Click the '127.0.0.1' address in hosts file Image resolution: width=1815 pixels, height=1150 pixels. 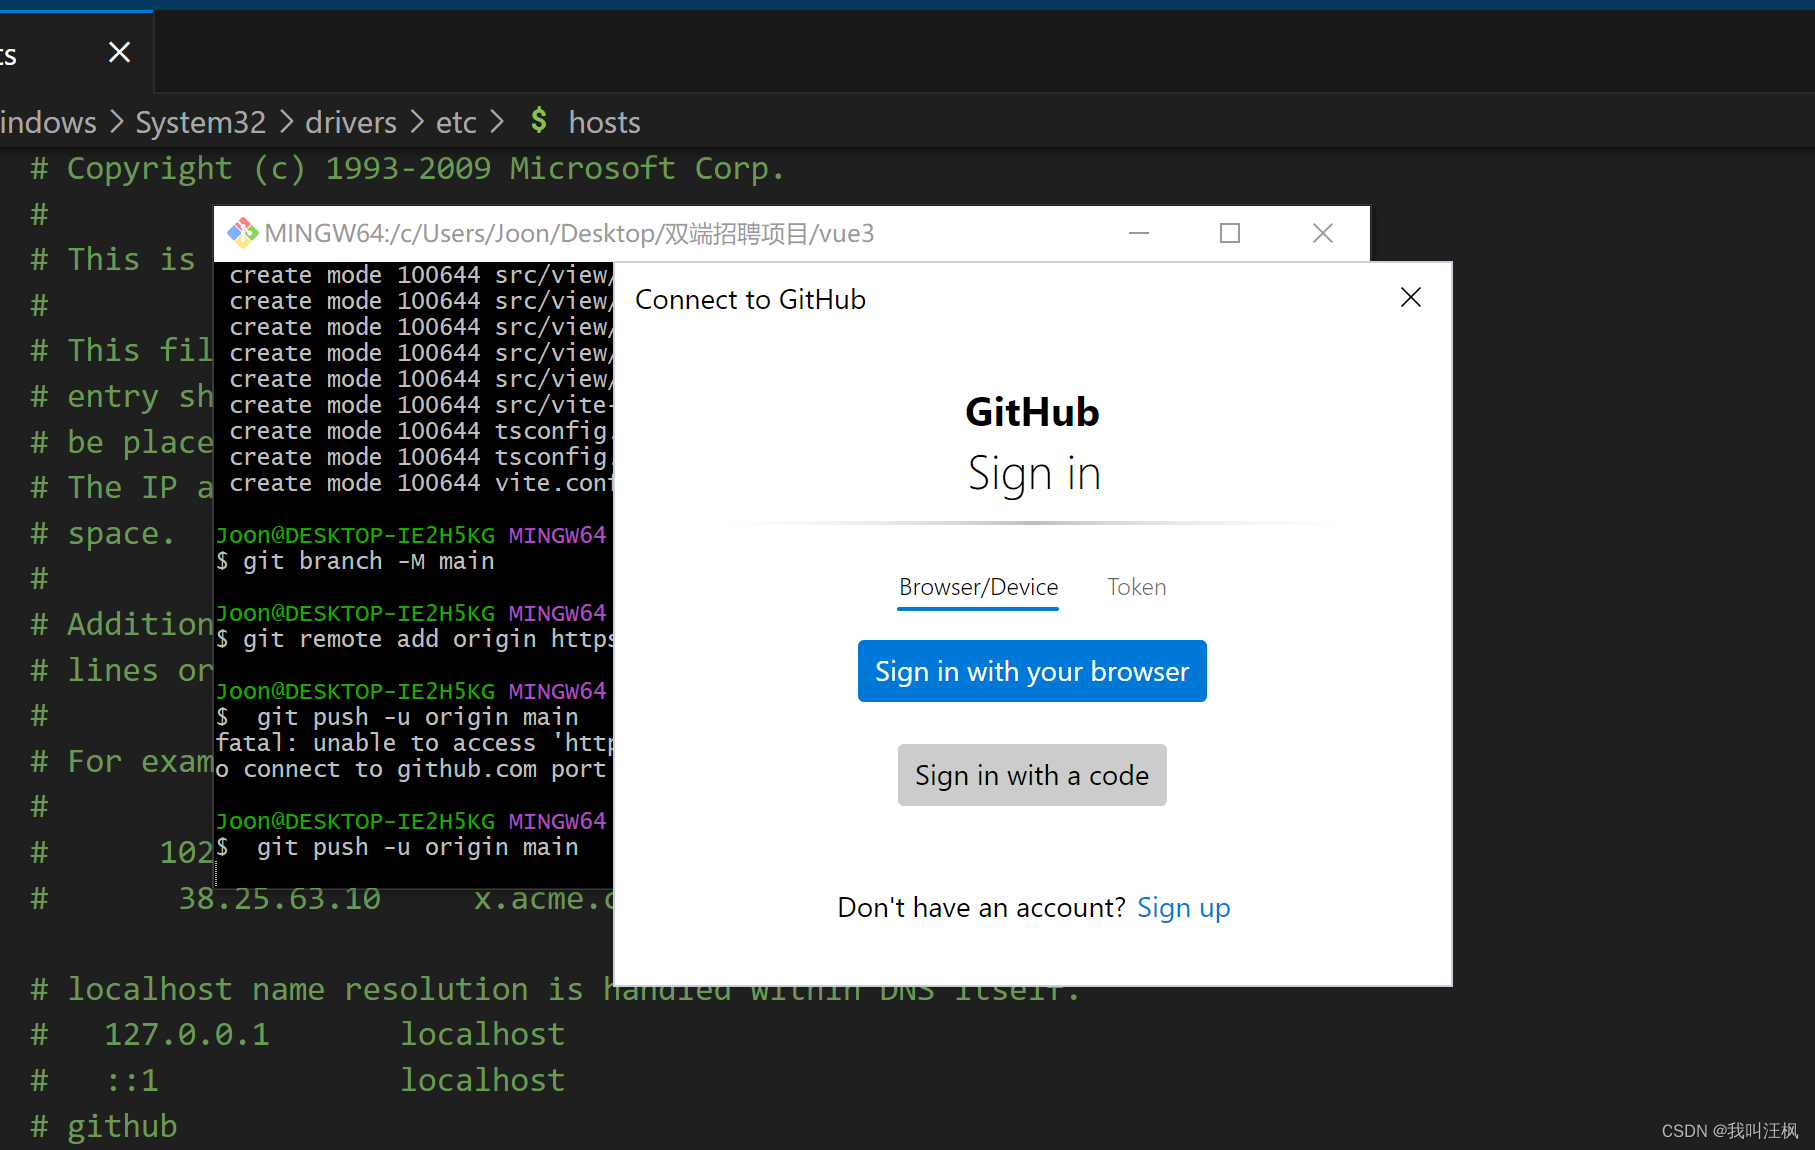pyautogui.click(x=187, y=1034)
